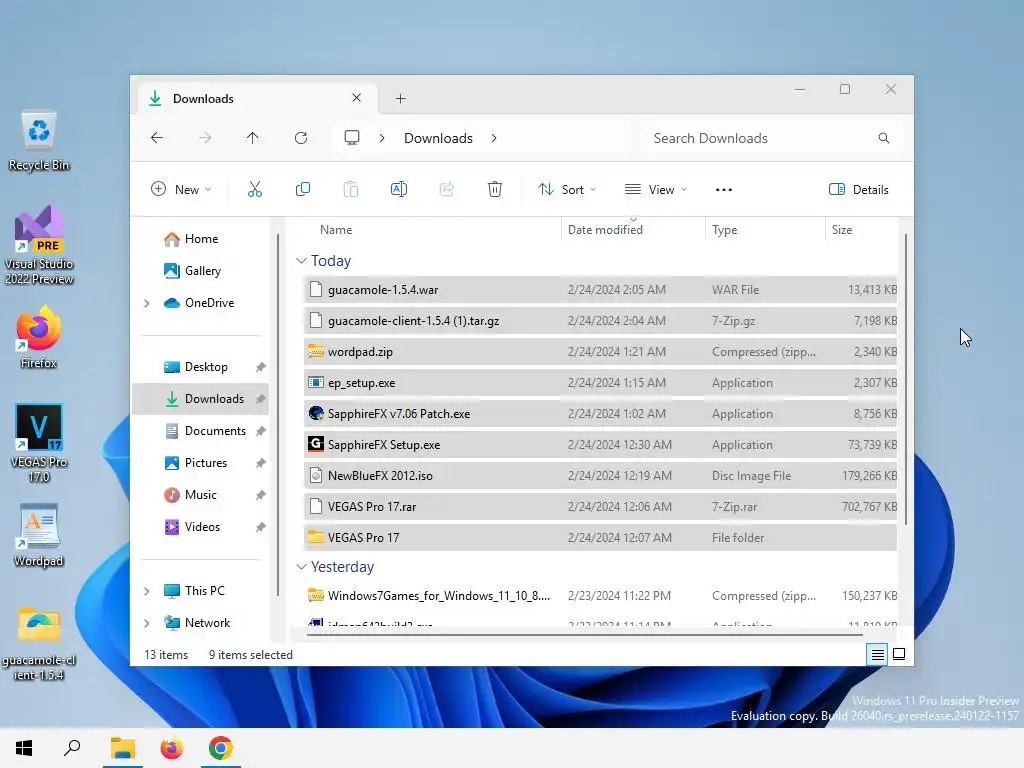Click the Rename icon in toolbar
Viewport: 1024px width, 768px height.
pos(398,189)
